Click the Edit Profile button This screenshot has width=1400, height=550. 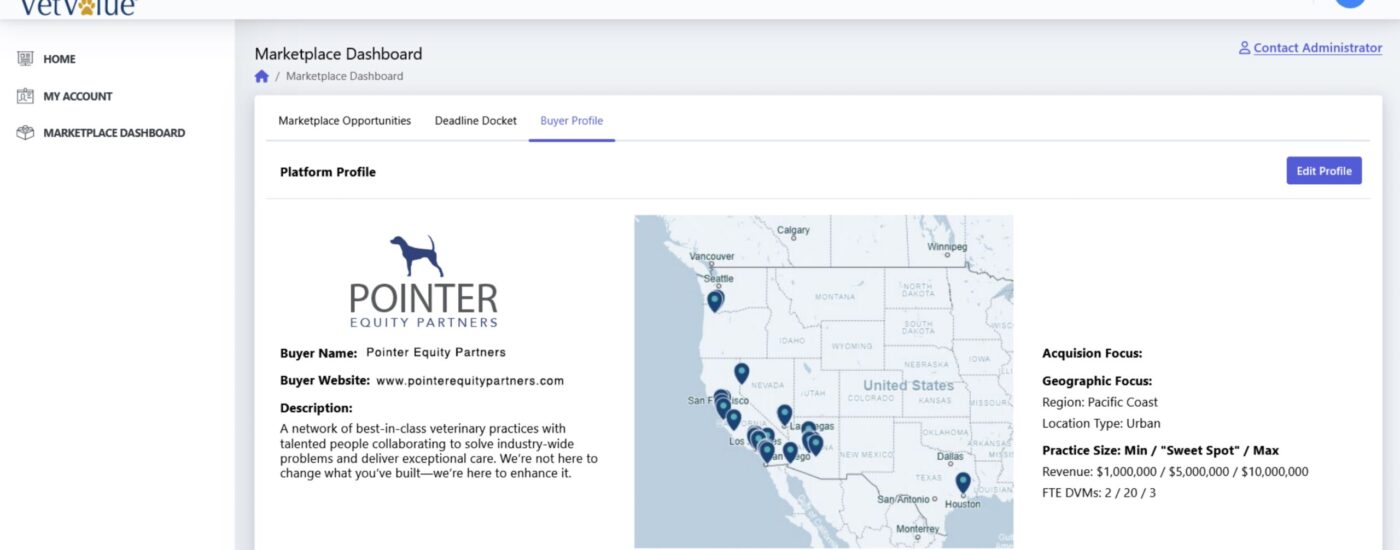[x=1324, y=171]
